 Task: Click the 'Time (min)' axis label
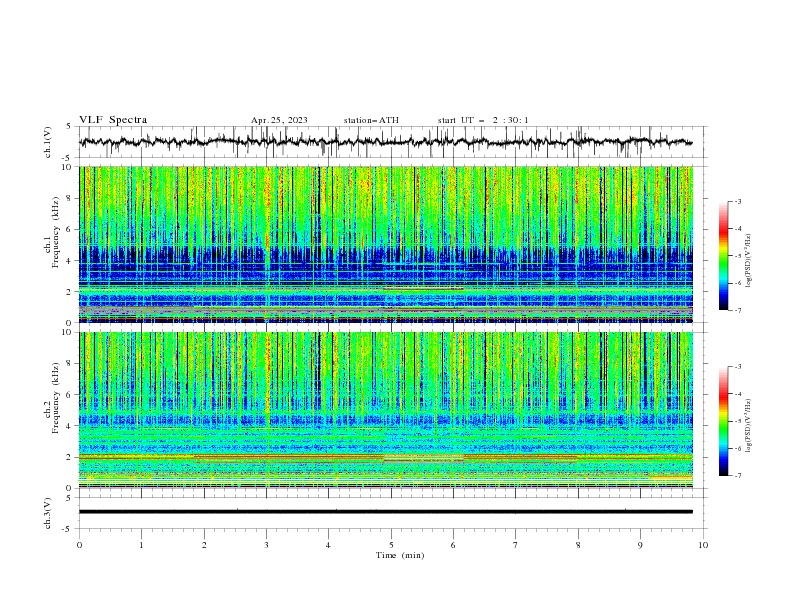(400, 555)
